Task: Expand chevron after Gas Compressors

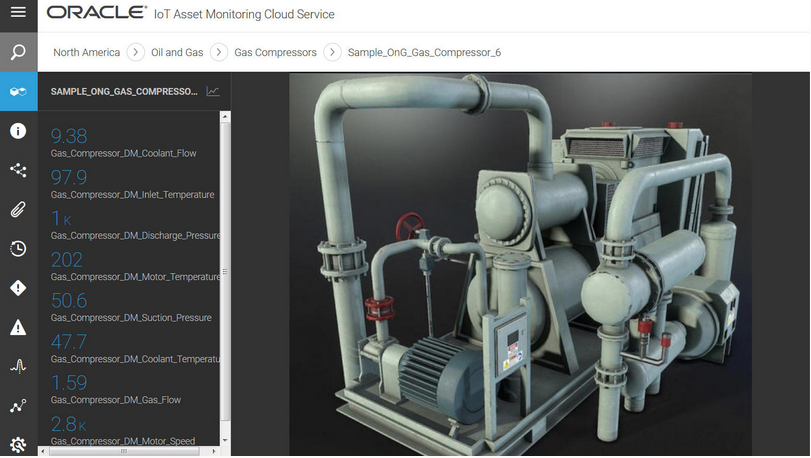Action: (x=332, y=52)
